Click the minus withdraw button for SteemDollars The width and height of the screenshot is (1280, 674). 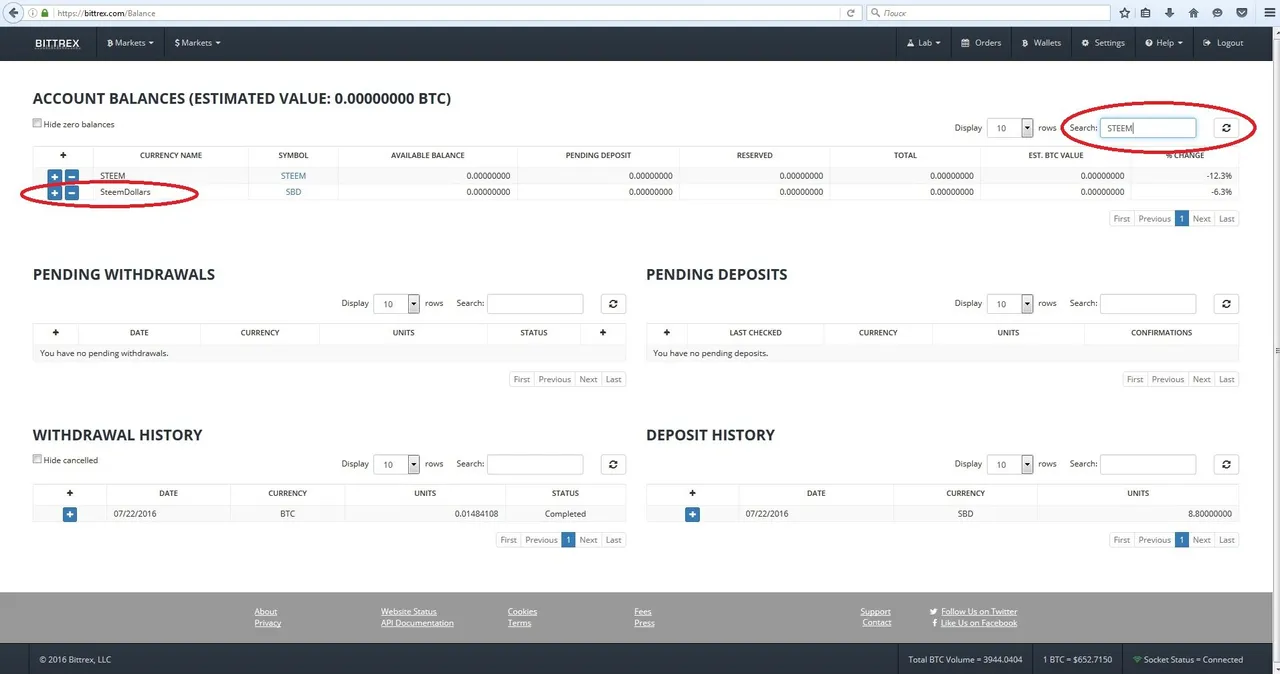click(x=72, y=193)
